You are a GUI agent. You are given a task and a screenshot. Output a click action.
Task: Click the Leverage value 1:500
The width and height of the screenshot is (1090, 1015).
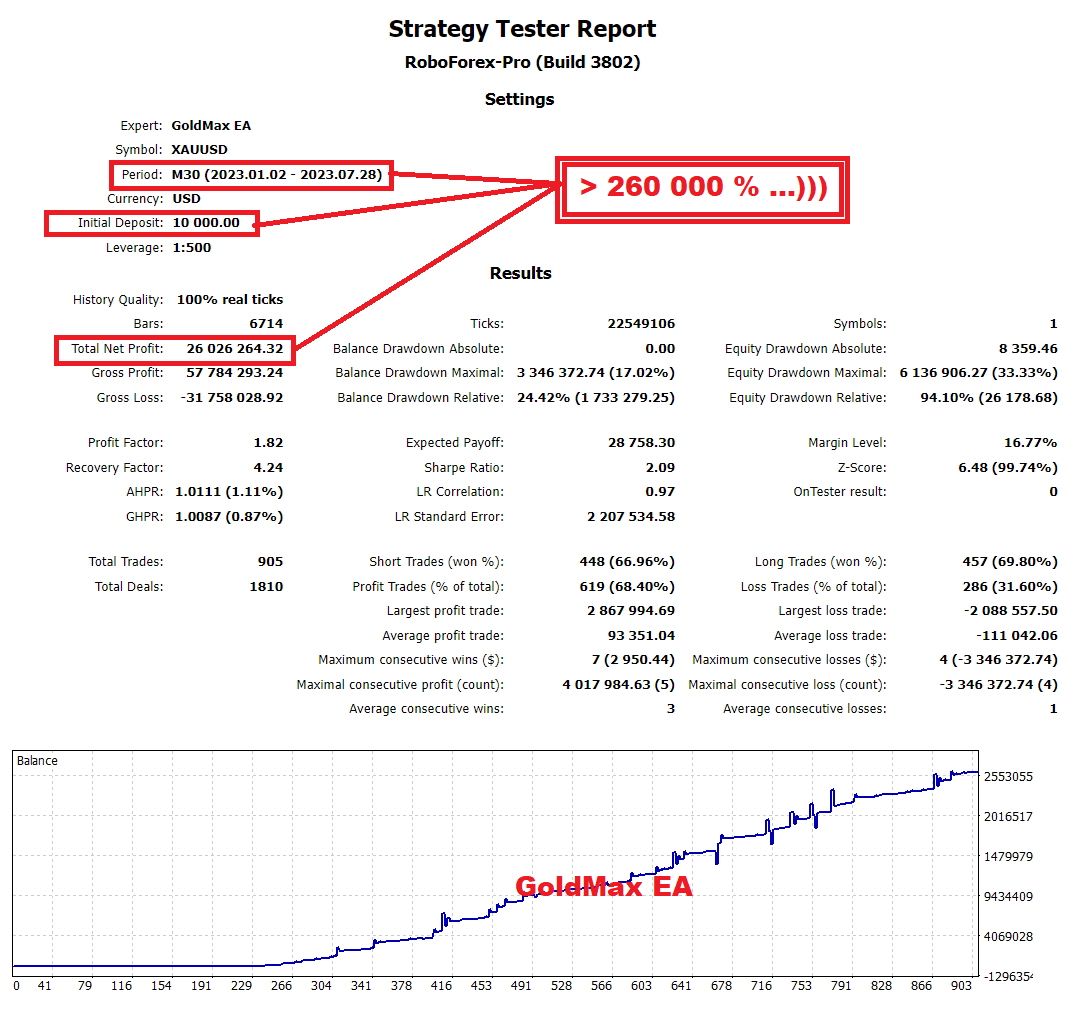[x=192, y=247]
